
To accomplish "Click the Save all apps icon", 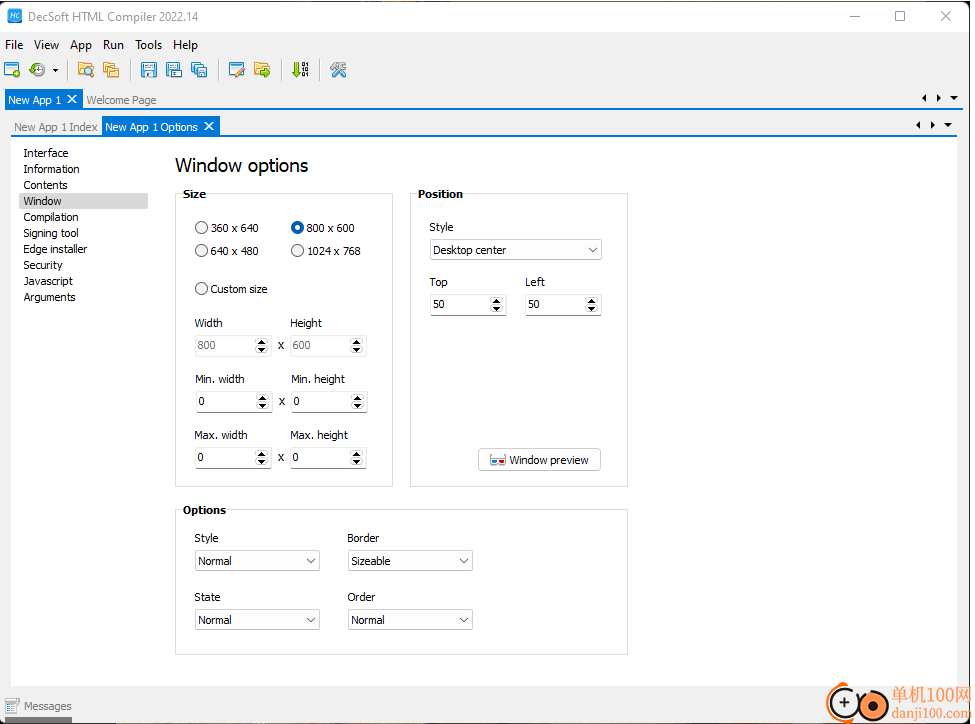I will click(199, 70).
